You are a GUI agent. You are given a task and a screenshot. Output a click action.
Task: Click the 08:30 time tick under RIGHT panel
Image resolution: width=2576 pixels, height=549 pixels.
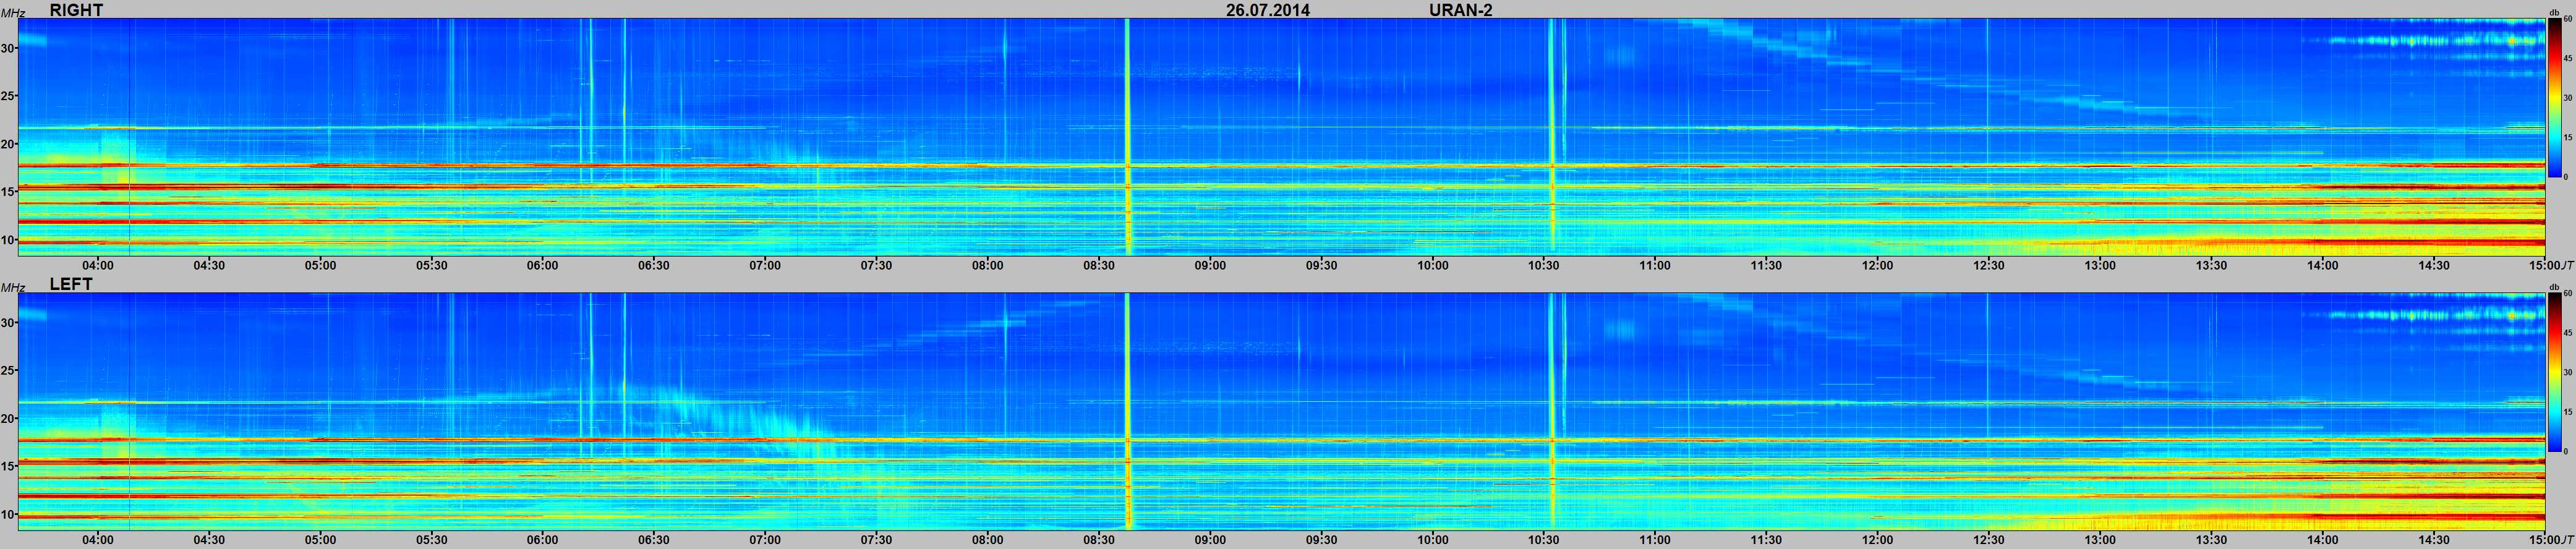1099,265
